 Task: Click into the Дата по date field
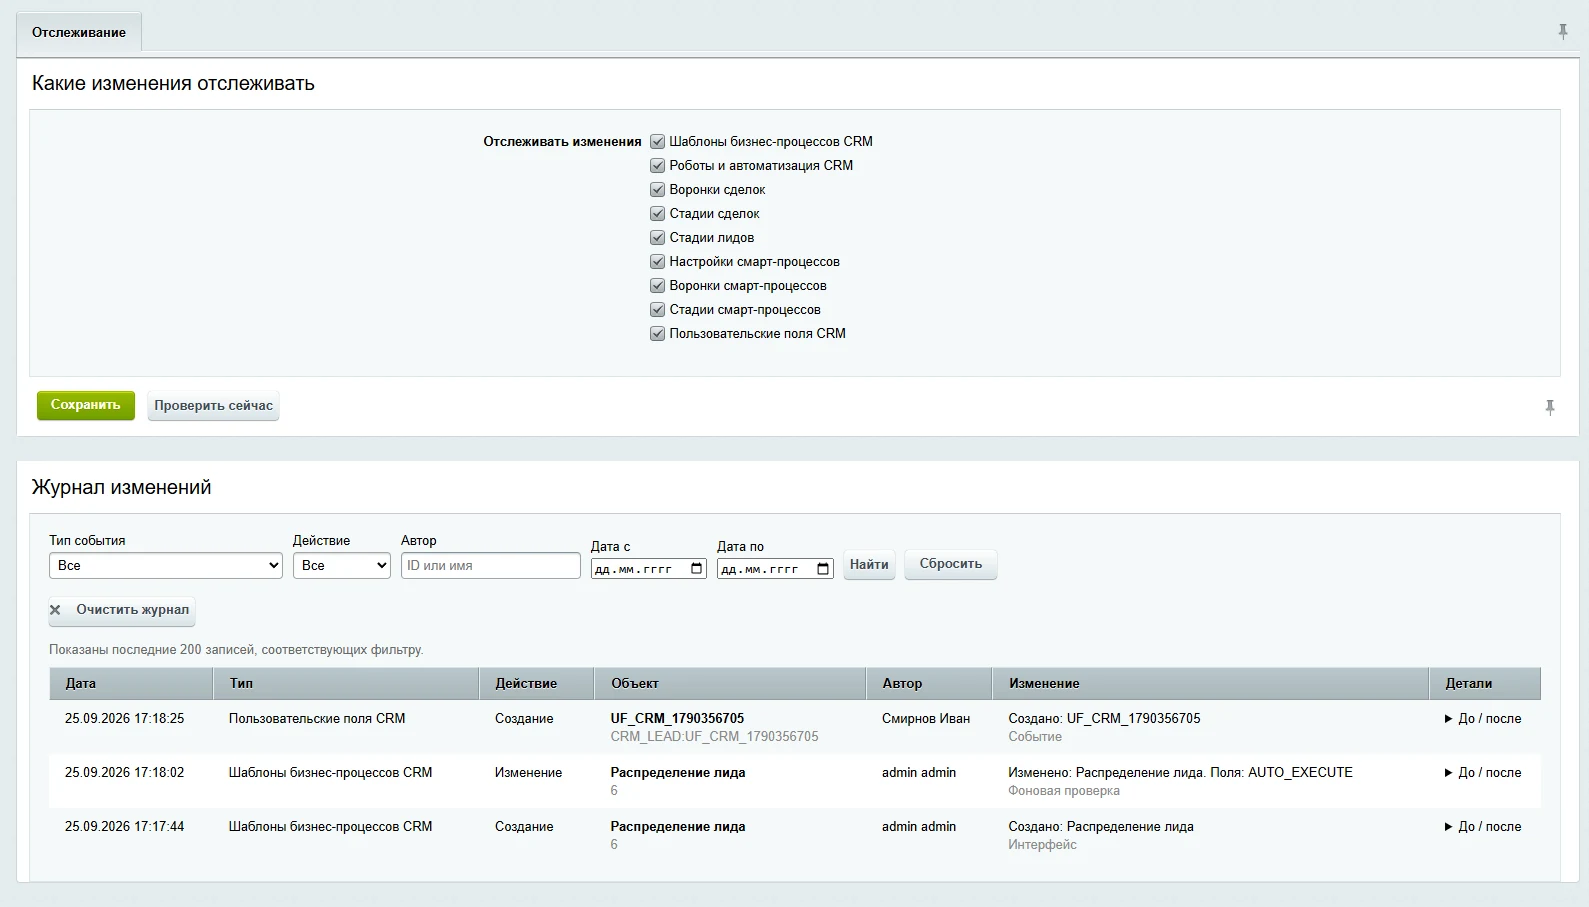(775, 569)
